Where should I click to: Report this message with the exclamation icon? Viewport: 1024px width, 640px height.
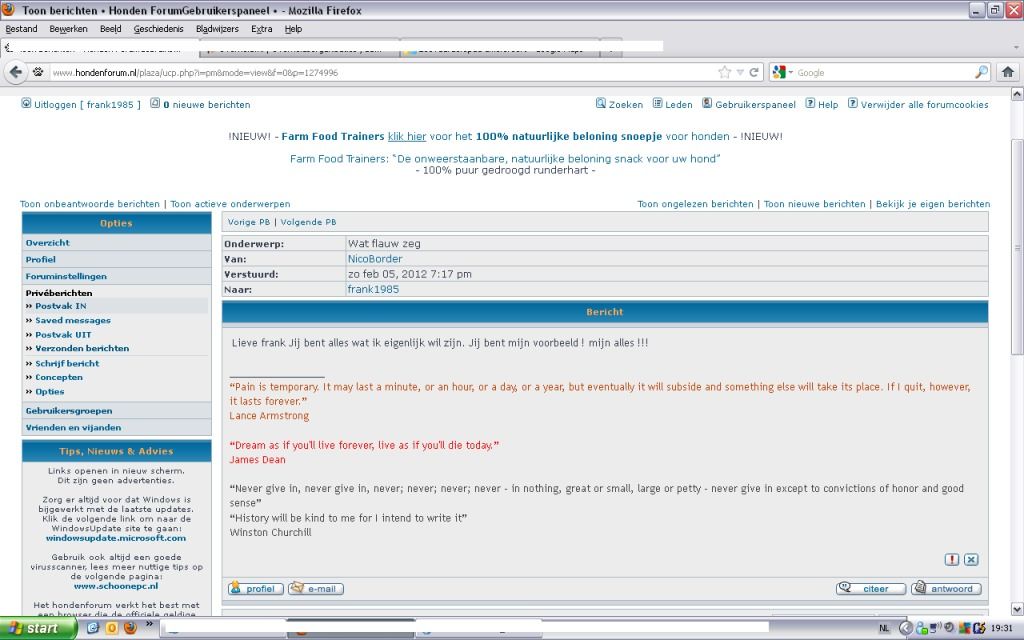point(952,560)
